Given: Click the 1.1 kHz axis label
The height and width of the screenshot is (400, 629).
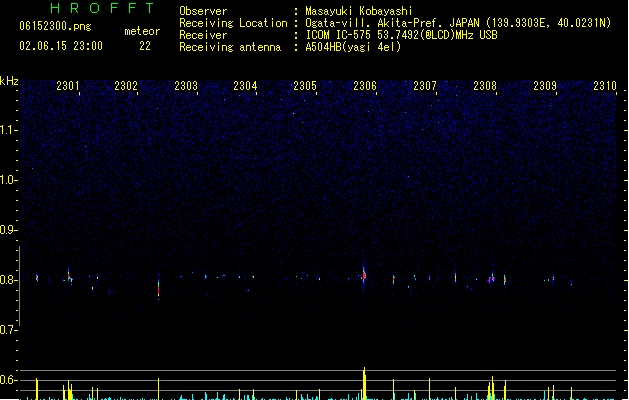Looking at the screenshot, I should [8, 130].
